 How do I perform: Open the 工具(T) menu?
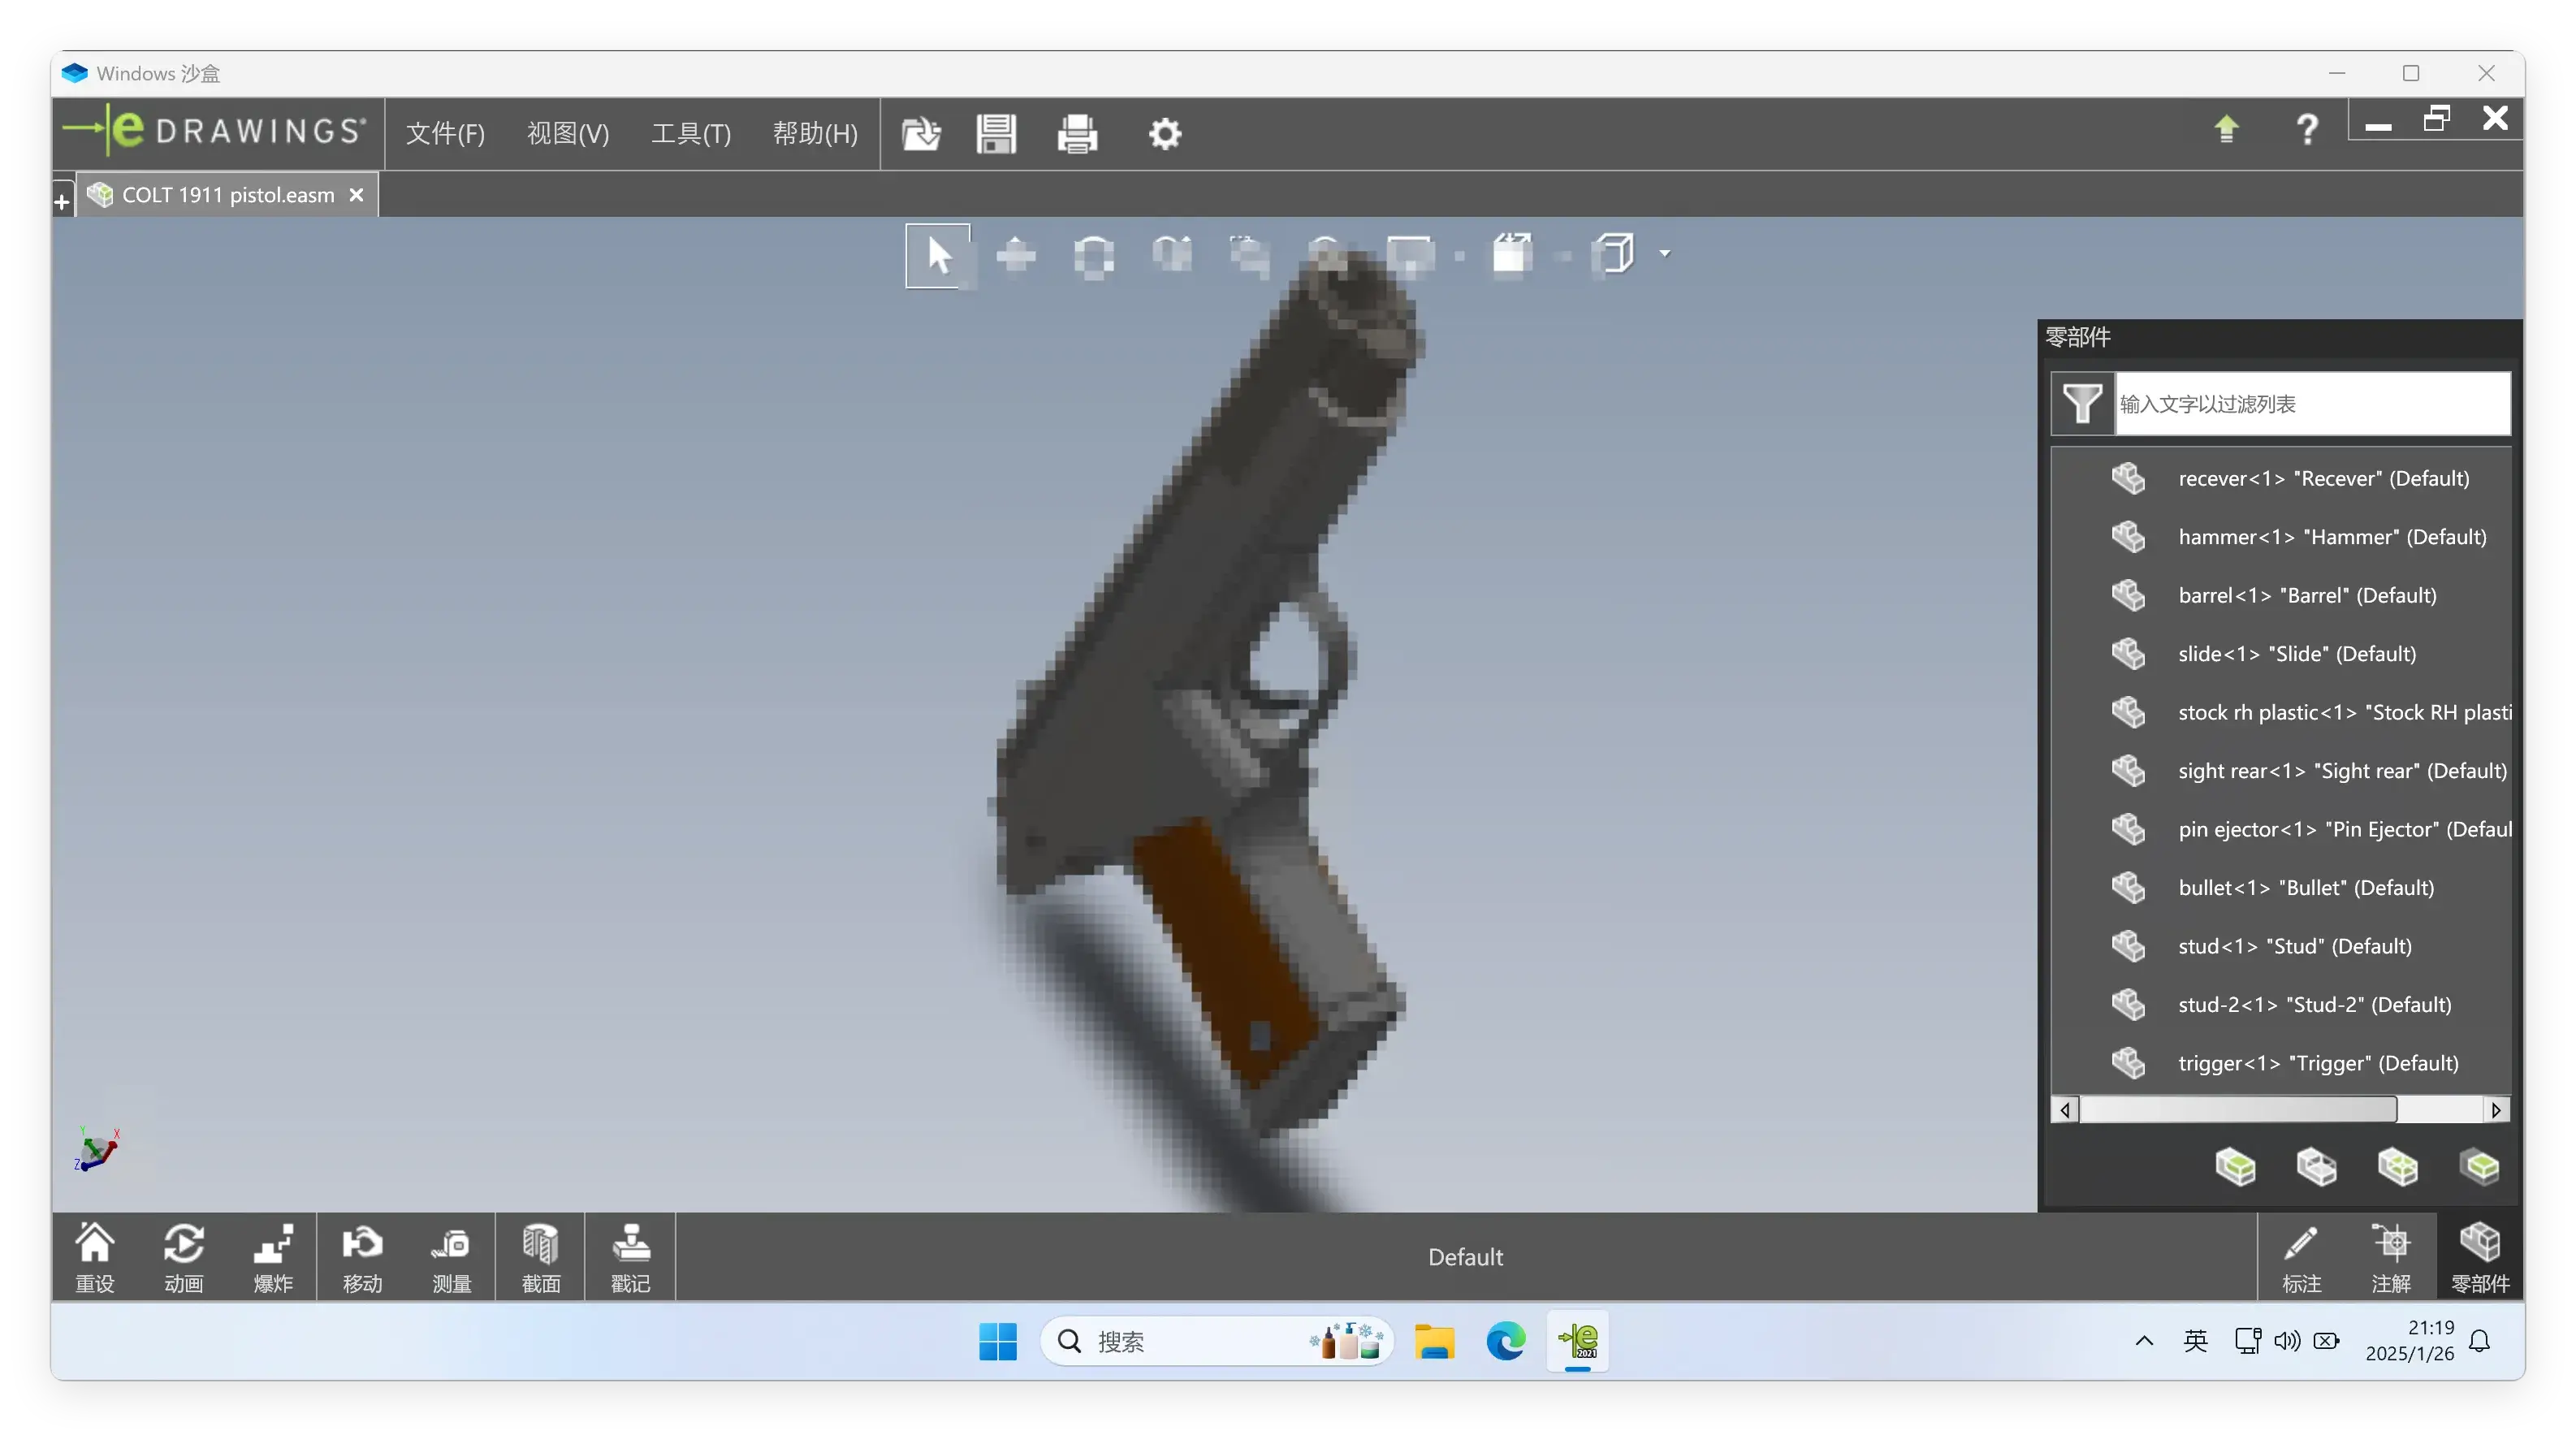click(x=691, y=133)
